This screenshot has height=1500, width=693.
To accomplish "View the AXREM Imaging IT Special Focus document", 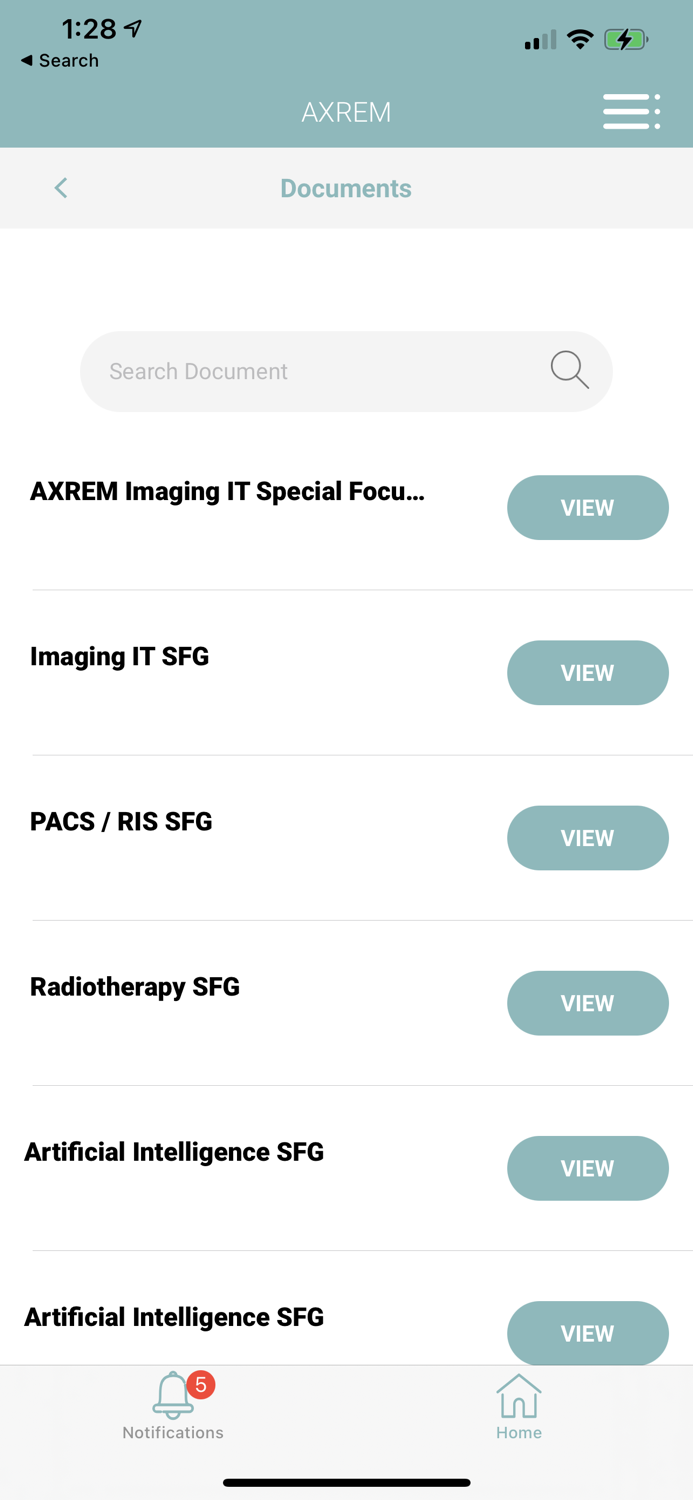I will tap(587, 508).
